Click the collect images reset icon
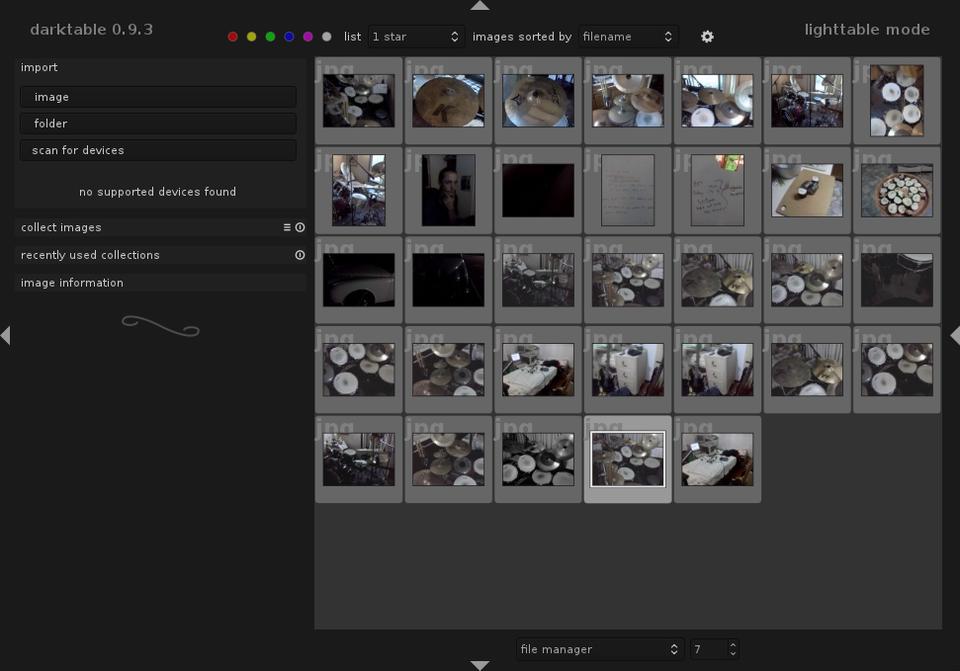This screenshot has width=960, height=671. pos(300,228)
